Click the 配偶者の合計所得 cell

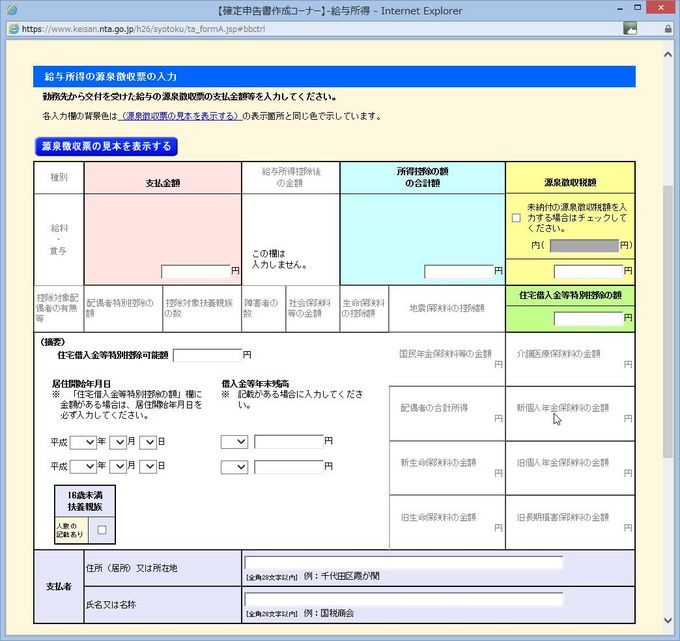pos(447,413)
